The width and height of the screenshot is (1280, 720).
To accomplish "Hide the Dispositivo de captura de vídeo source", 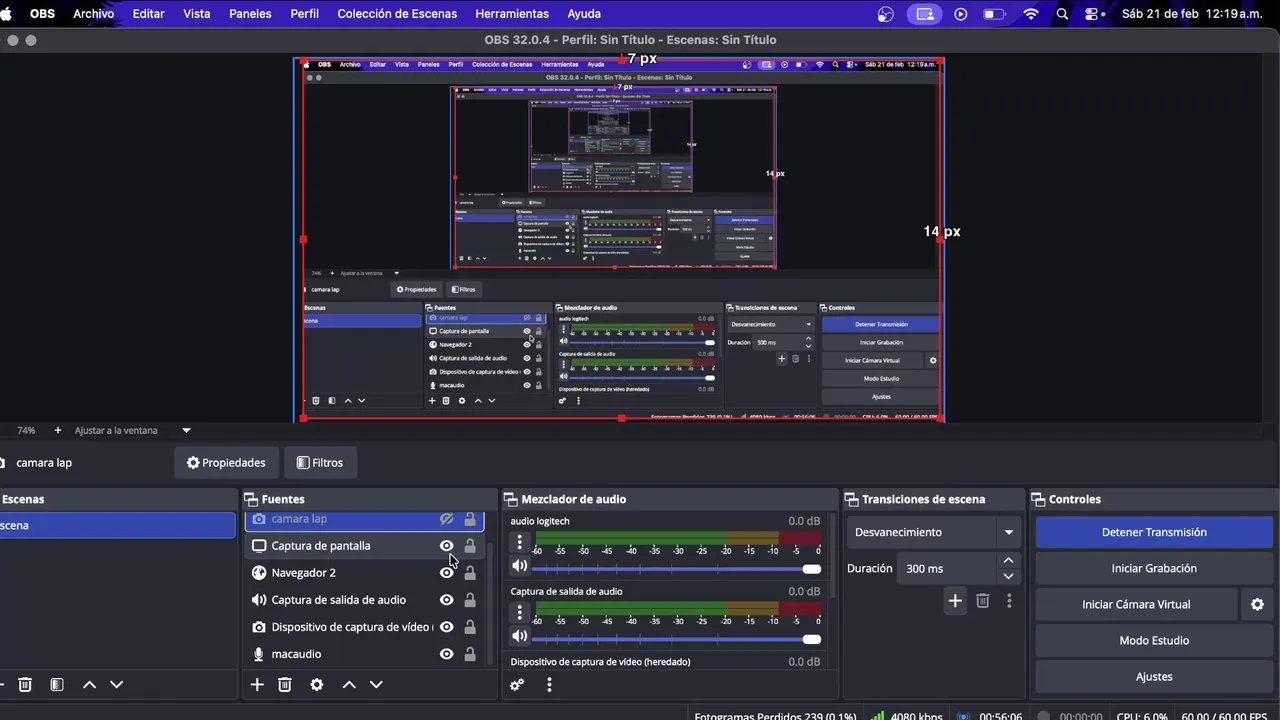I will pyautogui.click(x=447, y=627).
